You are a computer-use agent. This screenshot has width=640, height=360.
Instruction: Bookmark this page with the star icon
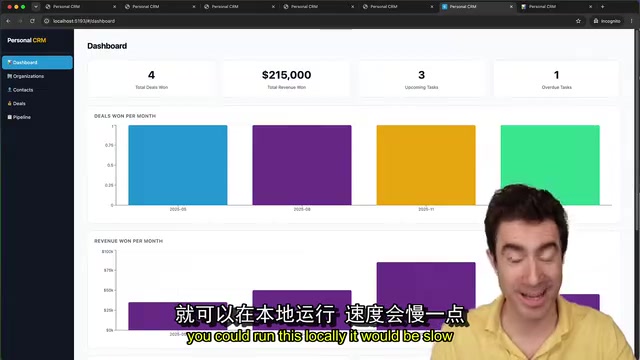pyautogui.click(x=578, y=21)
